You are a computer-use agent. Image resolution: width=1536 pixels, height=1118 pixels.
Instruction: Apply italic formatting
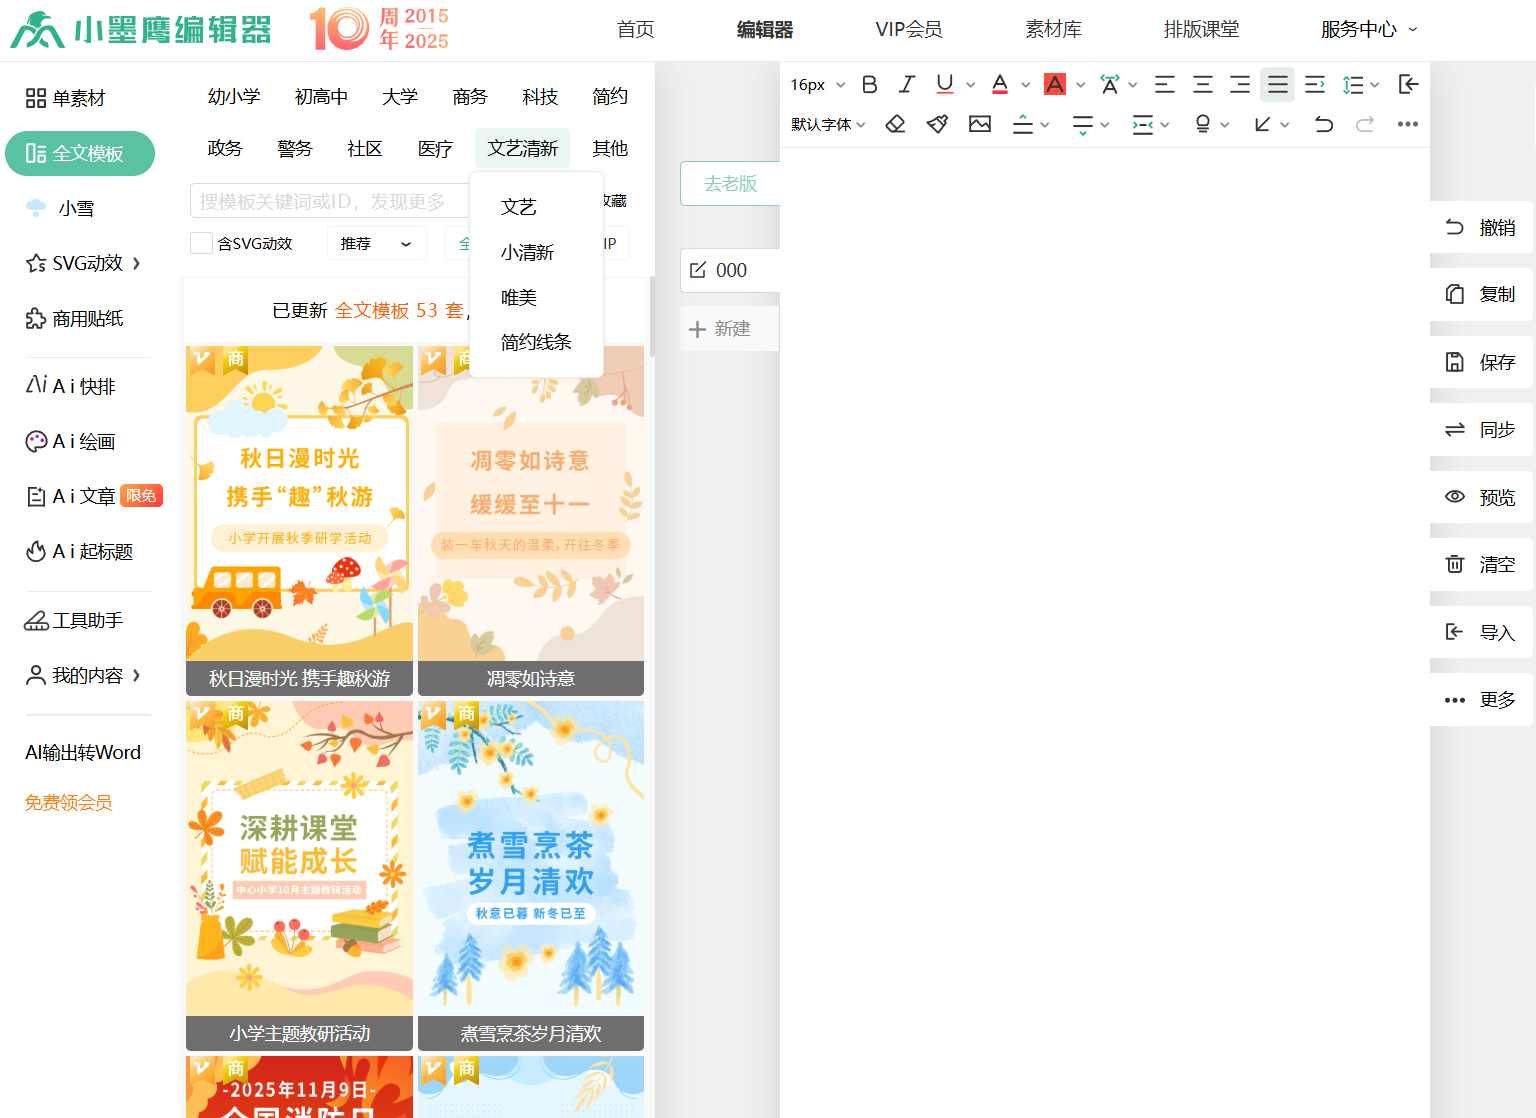point(907,85)
